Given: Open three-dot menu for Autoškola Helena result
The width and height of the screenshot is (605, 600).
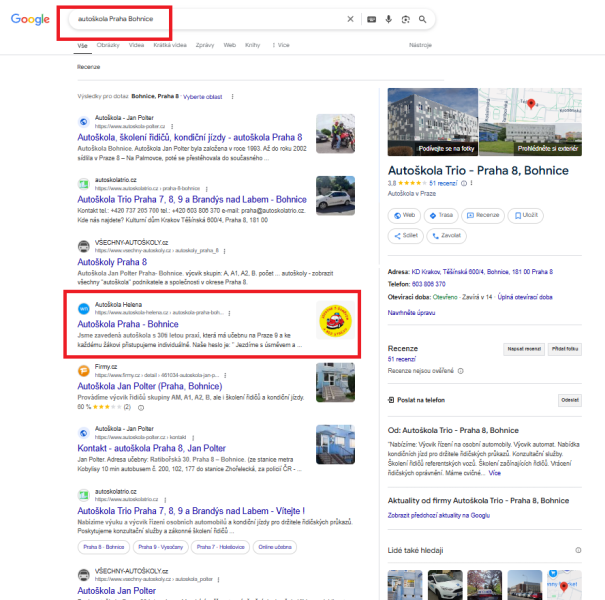Looking at the screenshot, I should [229, 313].
